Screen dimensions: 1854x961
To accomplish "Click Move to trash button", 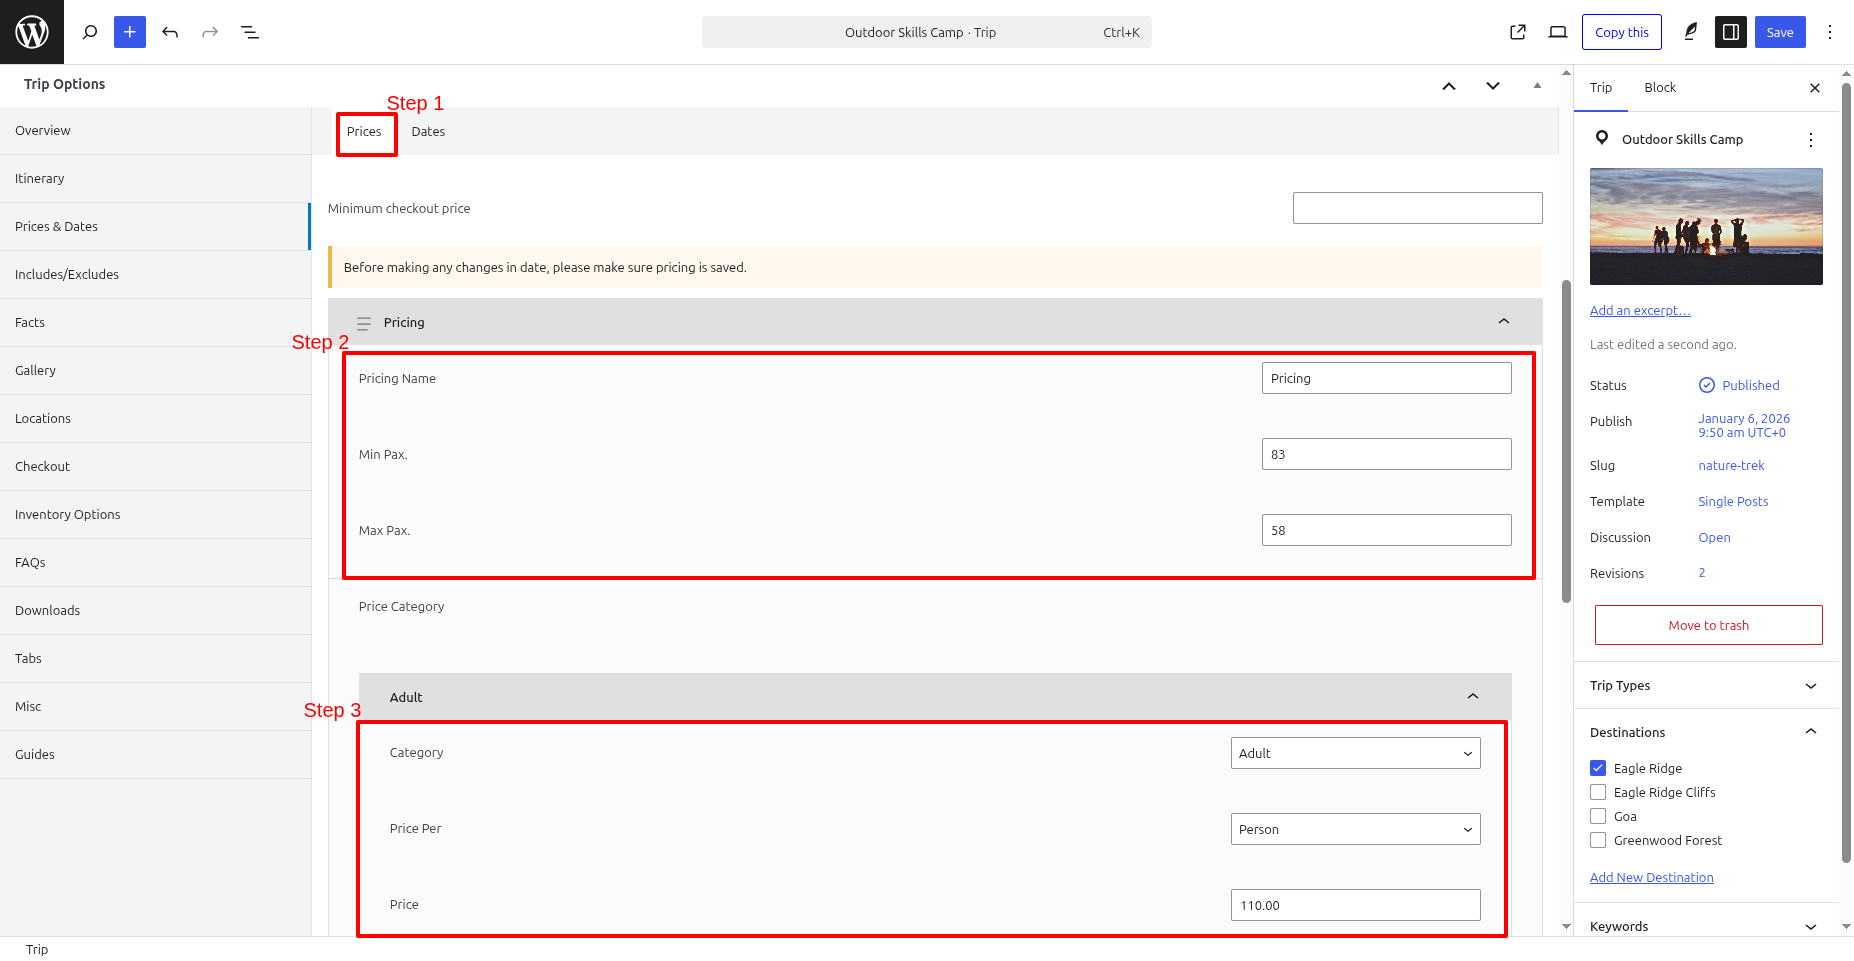I will [x=1709, y=625].
